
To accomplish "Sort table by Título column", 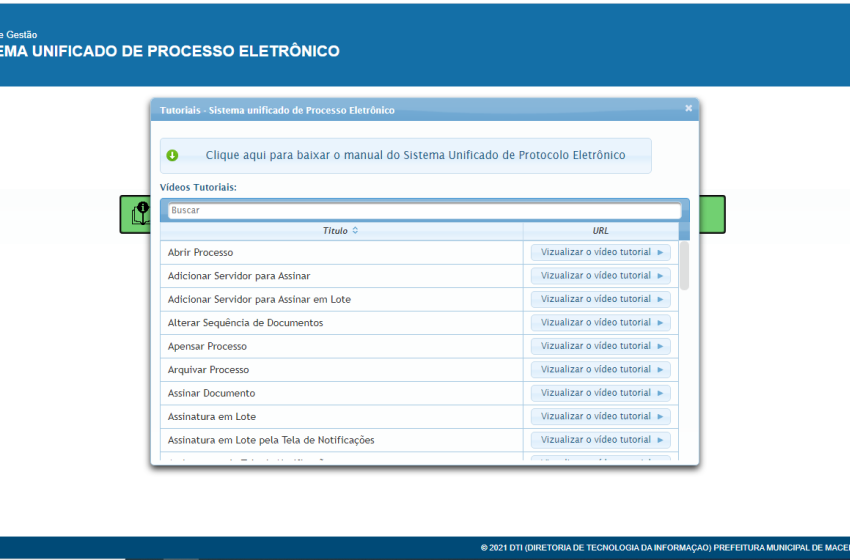I will [342, 231].
